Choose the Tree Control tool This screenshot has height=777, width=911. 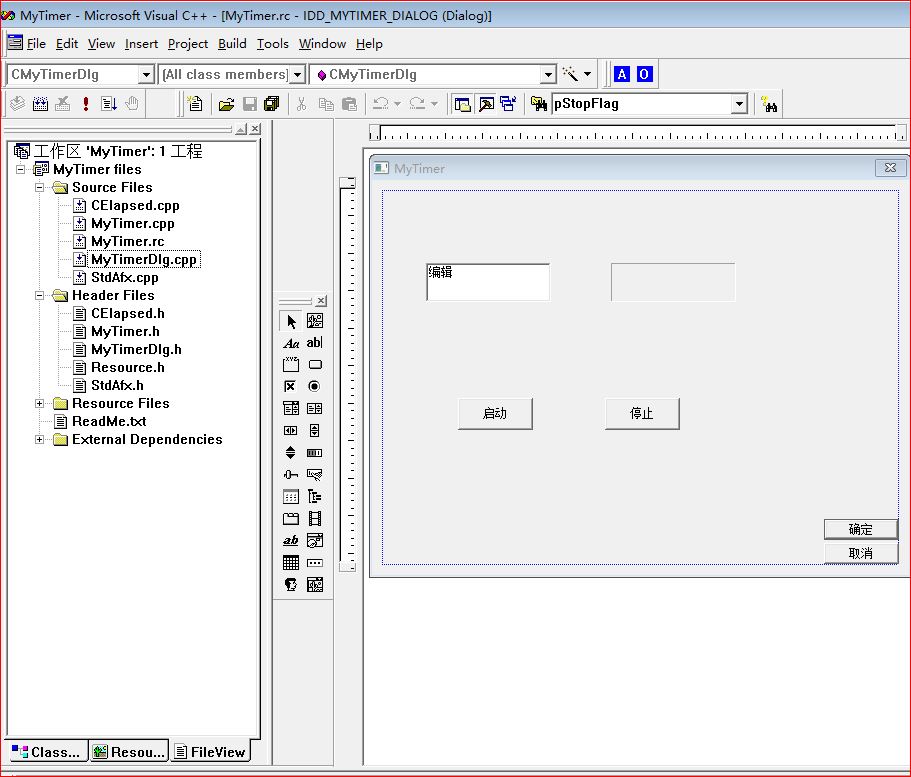point(315,497)
